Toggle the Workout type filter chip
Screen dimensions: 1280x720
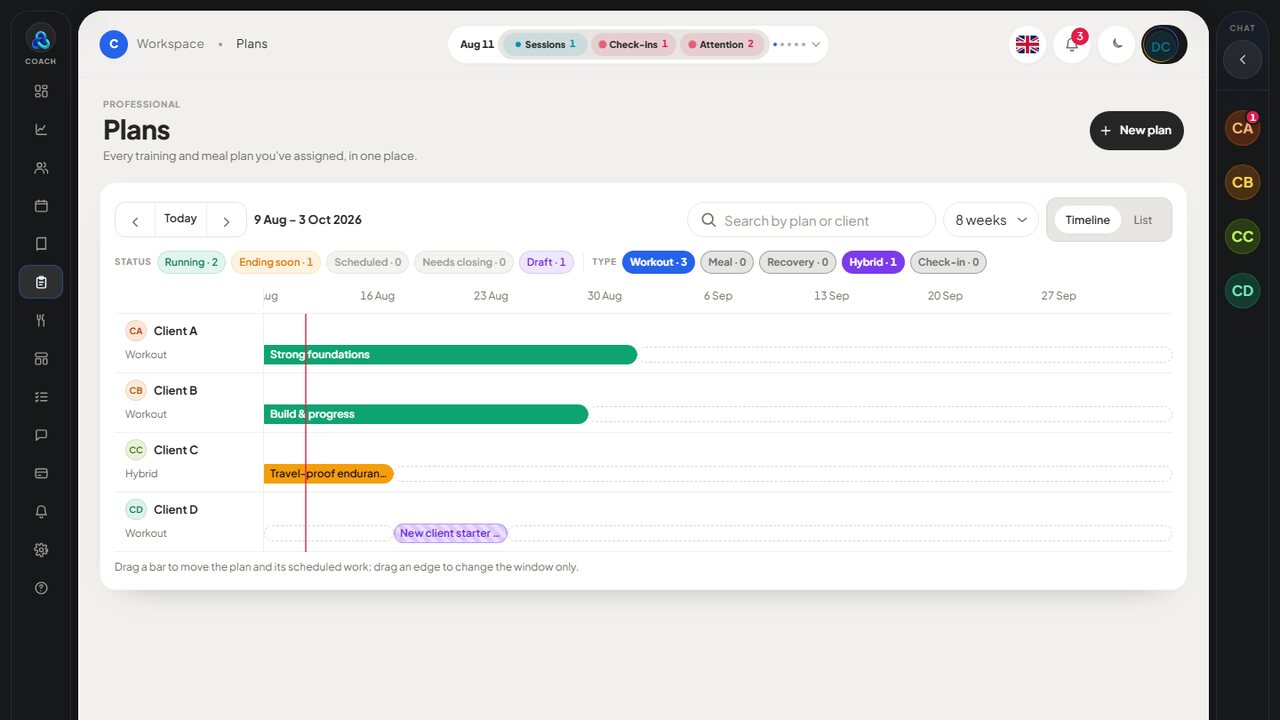pyautogui.click(x=658, y=262)
